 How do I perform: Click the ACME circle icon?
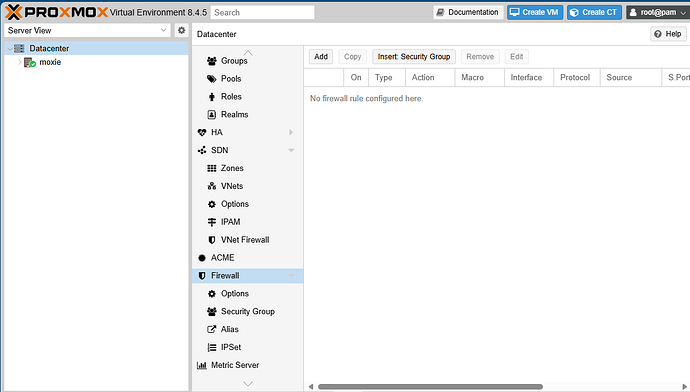tap(202, 258)
